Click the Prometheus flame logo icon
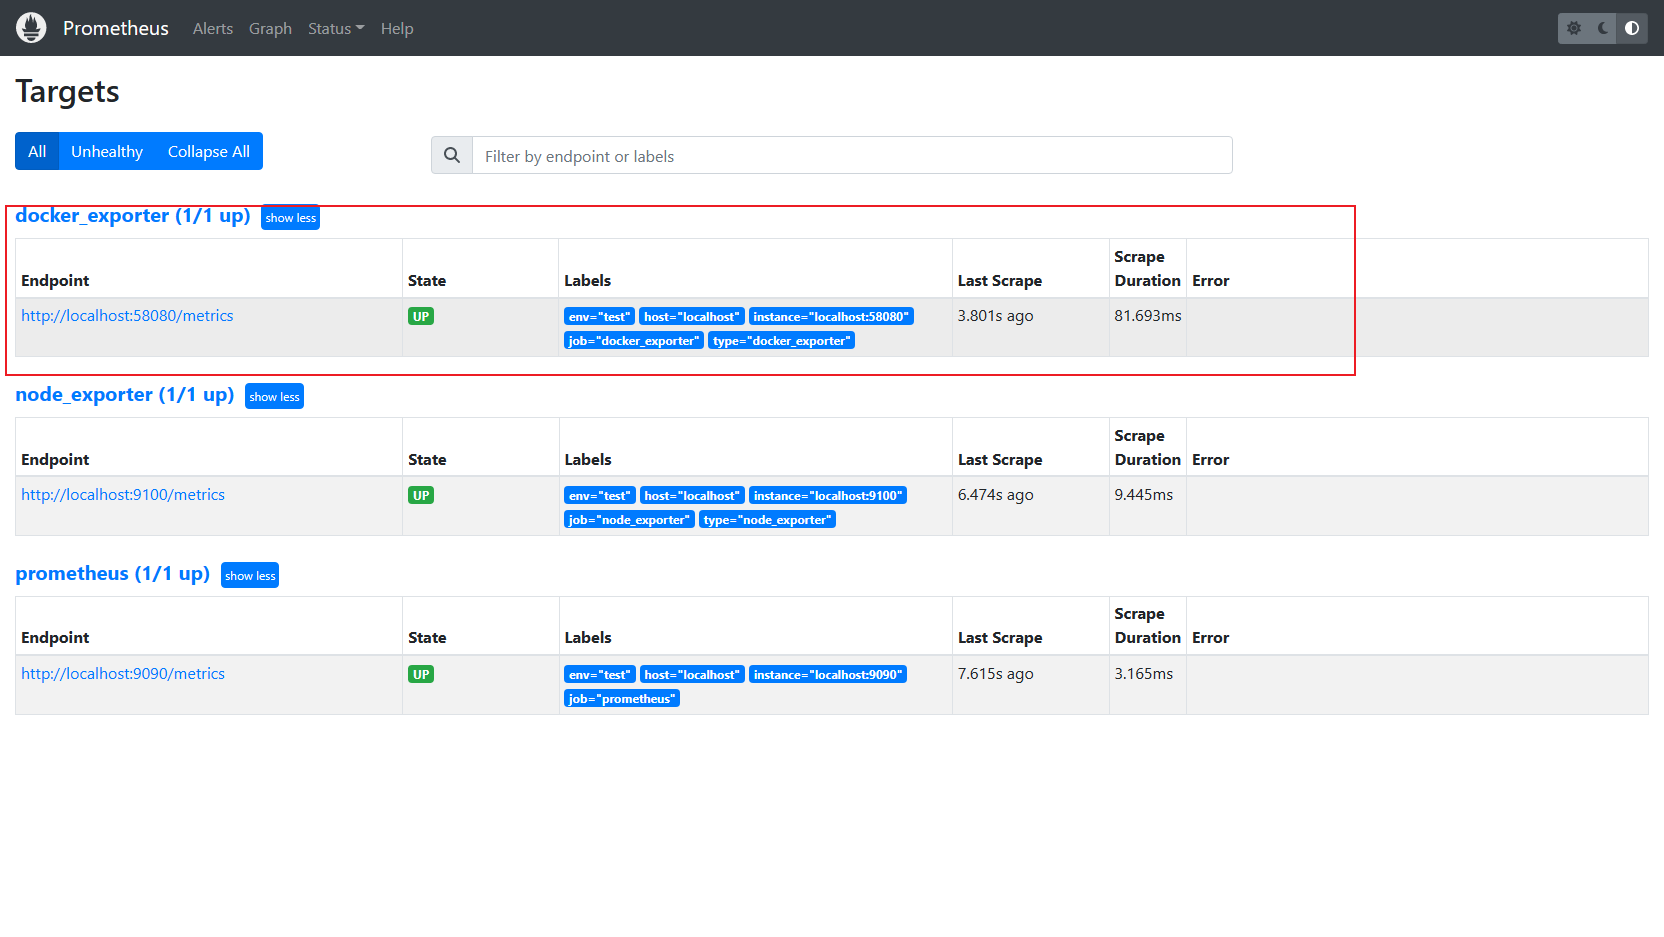The width and height of the screenshot is (1664, 937). (x=31, y=28)
